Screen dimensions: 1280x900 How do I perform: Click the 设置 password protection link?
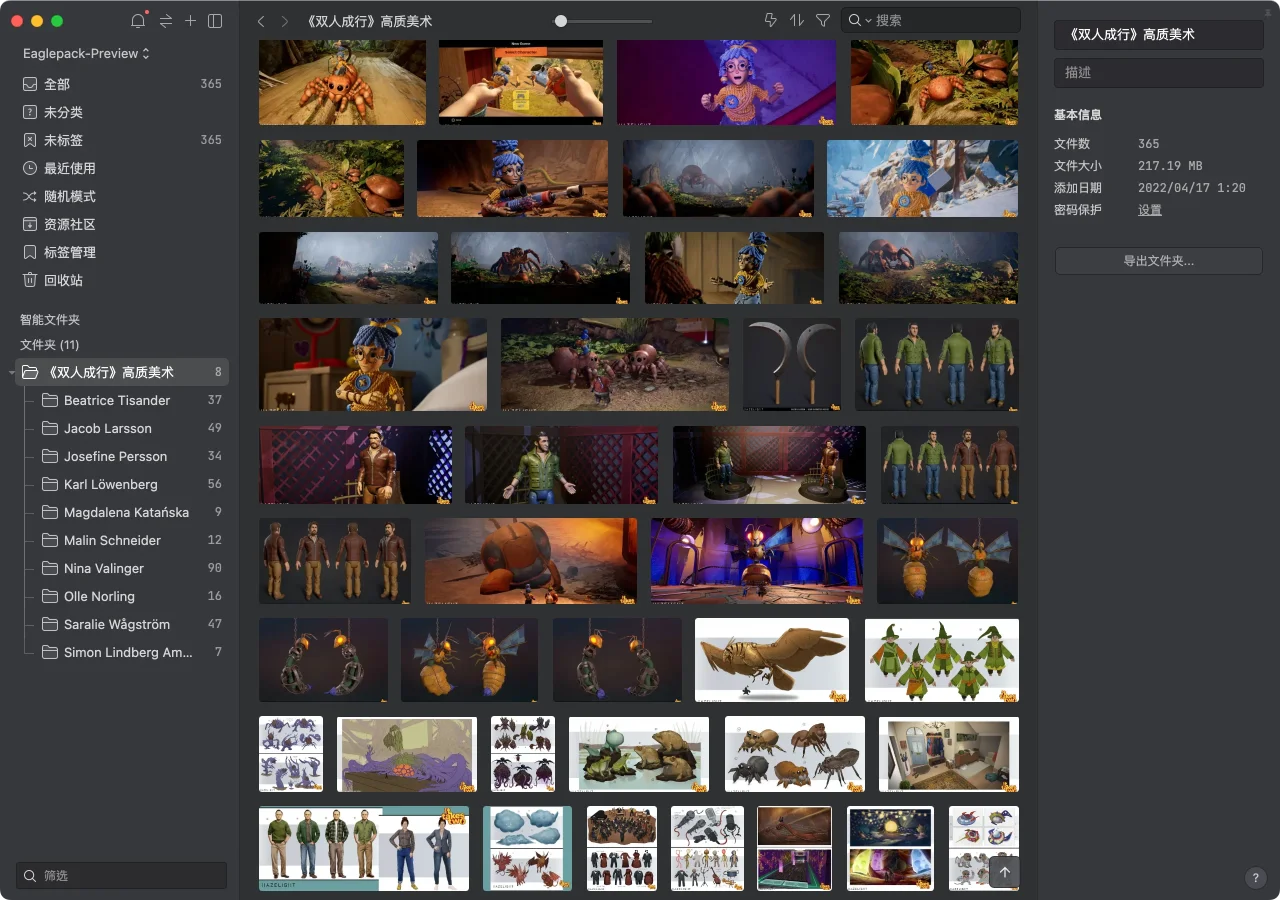coord(1150,210)
